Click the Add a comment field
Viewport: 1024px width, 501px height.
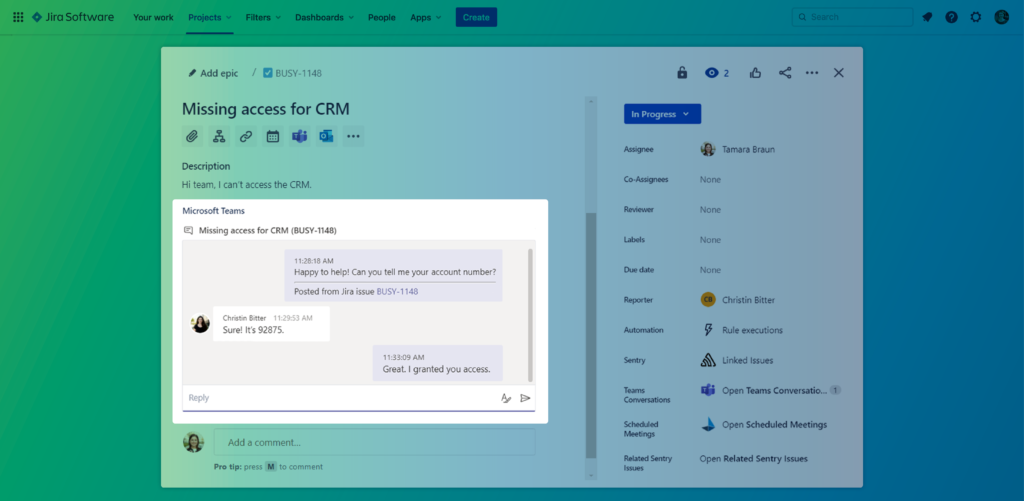pyautogui.click(x=374, y=442)
